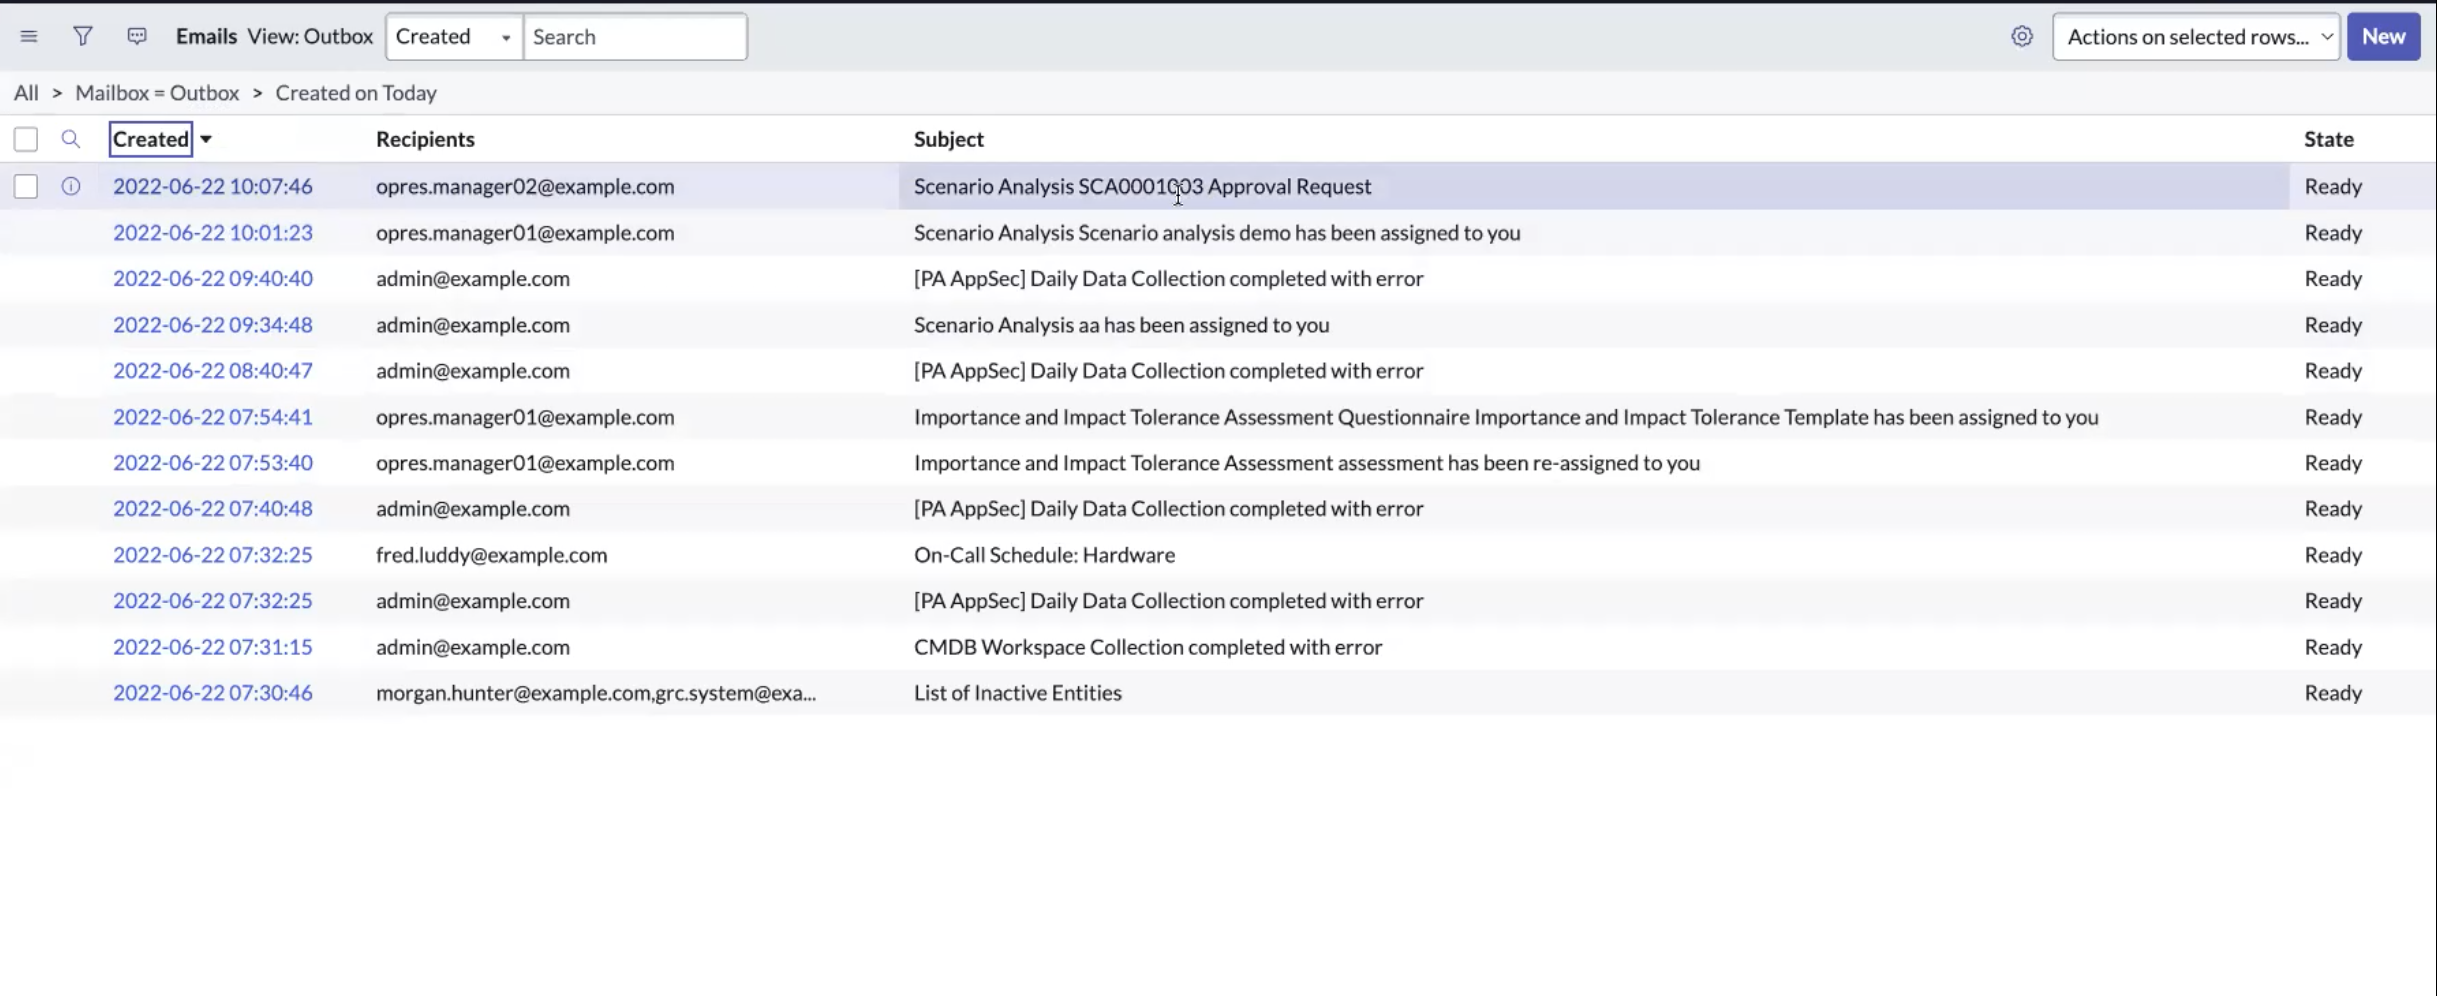The image size is (2438, 996).
Task: Toggle column search magnifier icon
Action: pyautogui.click(x=70, y=139)
